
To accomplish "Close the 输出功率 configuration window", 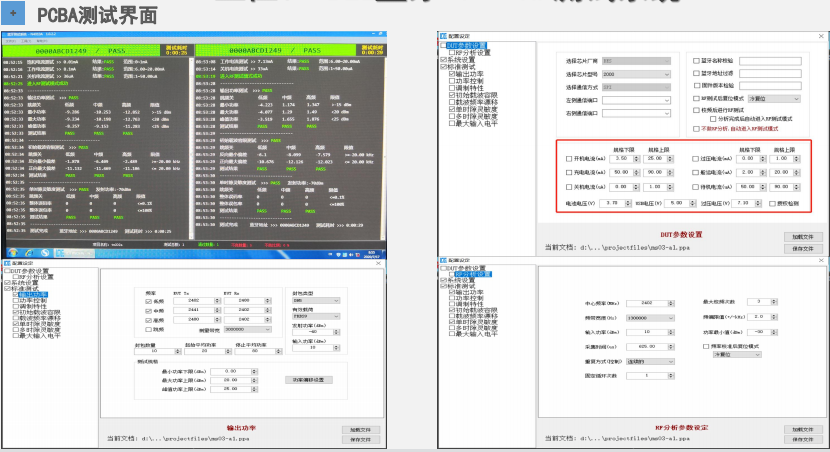I will coord(378,263).
